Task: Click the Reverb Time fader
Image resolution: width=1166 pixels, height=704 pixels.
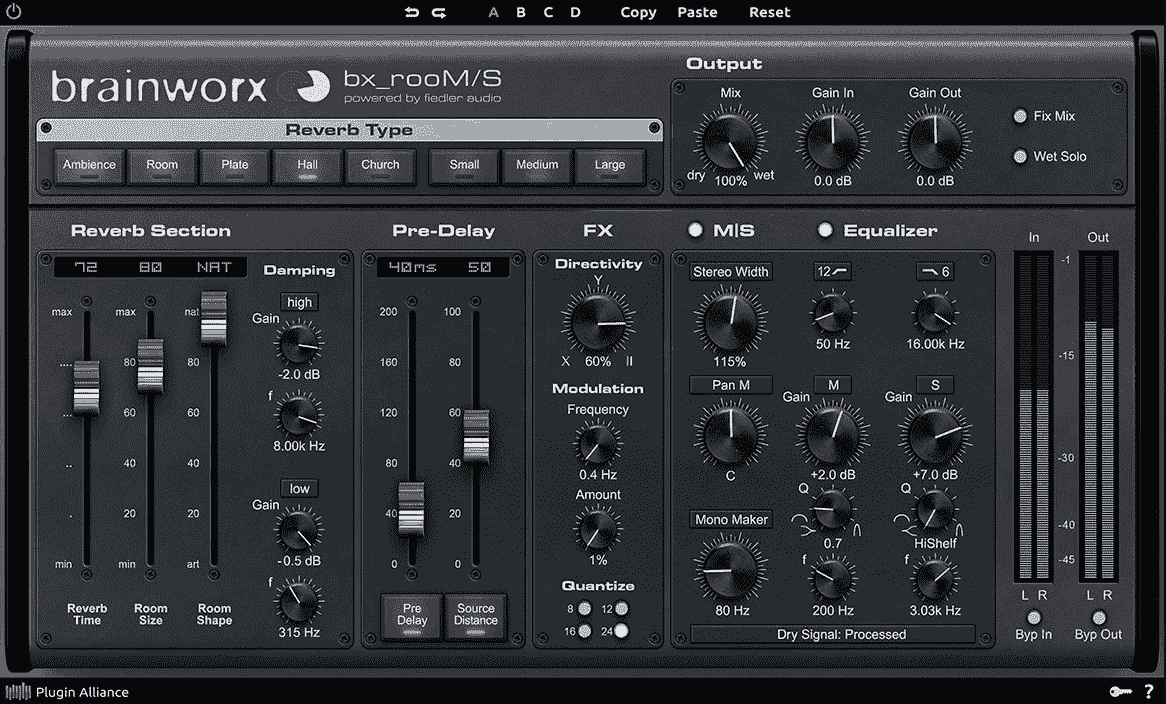Action: point(86,385)
